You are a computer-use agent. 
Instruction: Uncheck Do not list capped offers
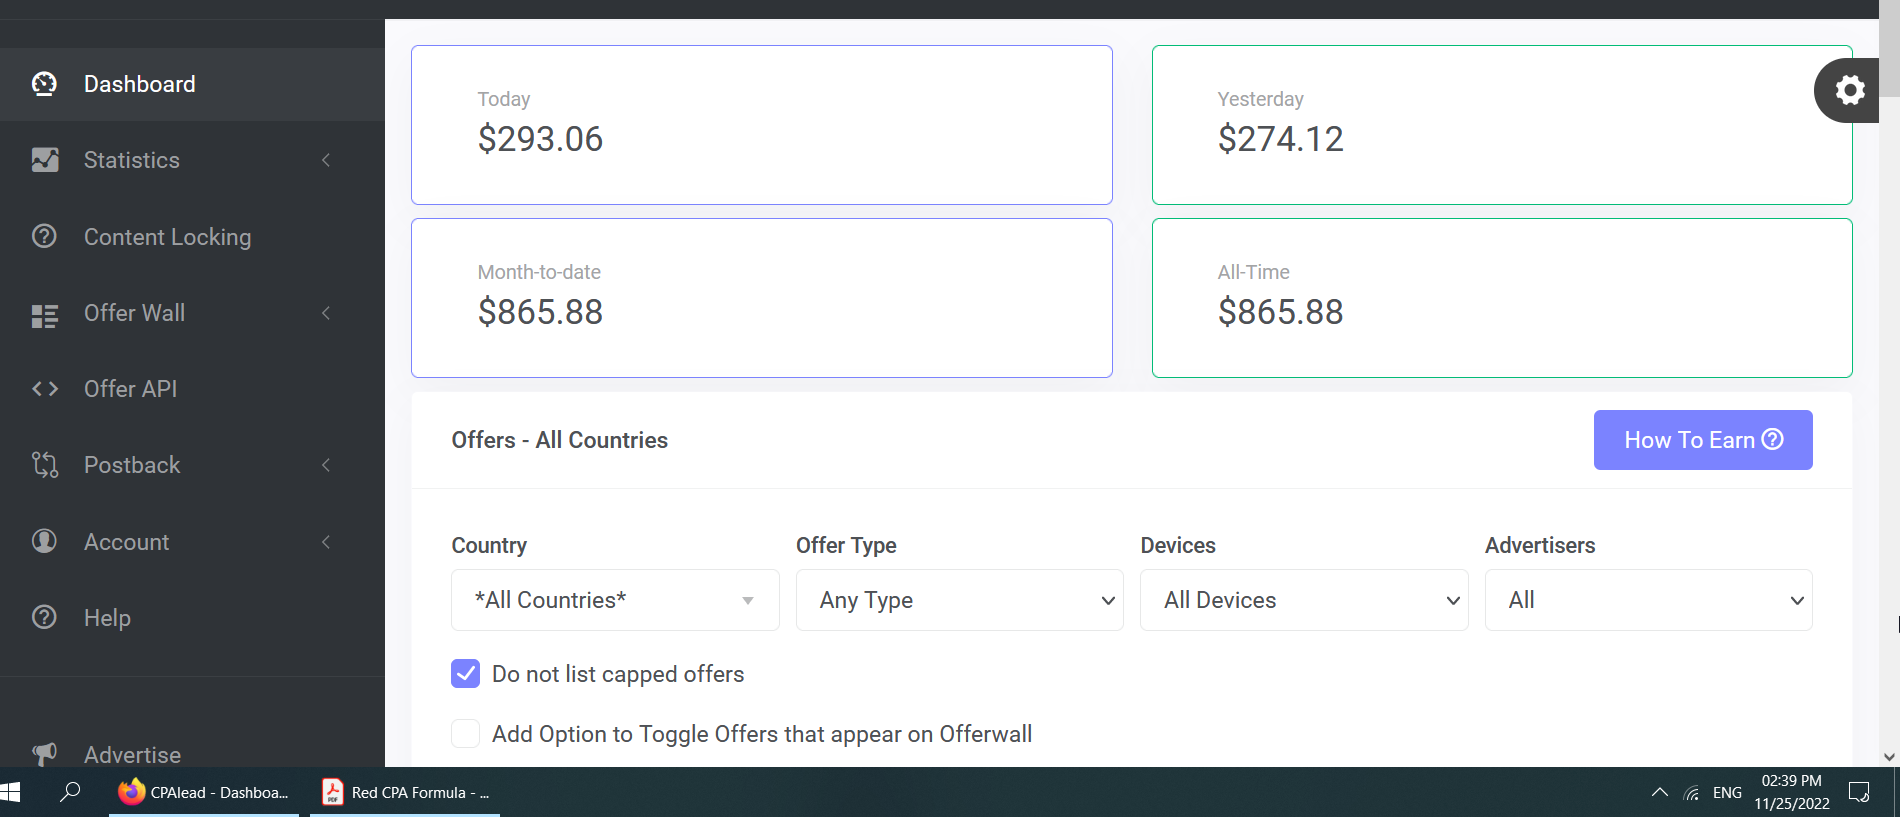coord(465,674)
